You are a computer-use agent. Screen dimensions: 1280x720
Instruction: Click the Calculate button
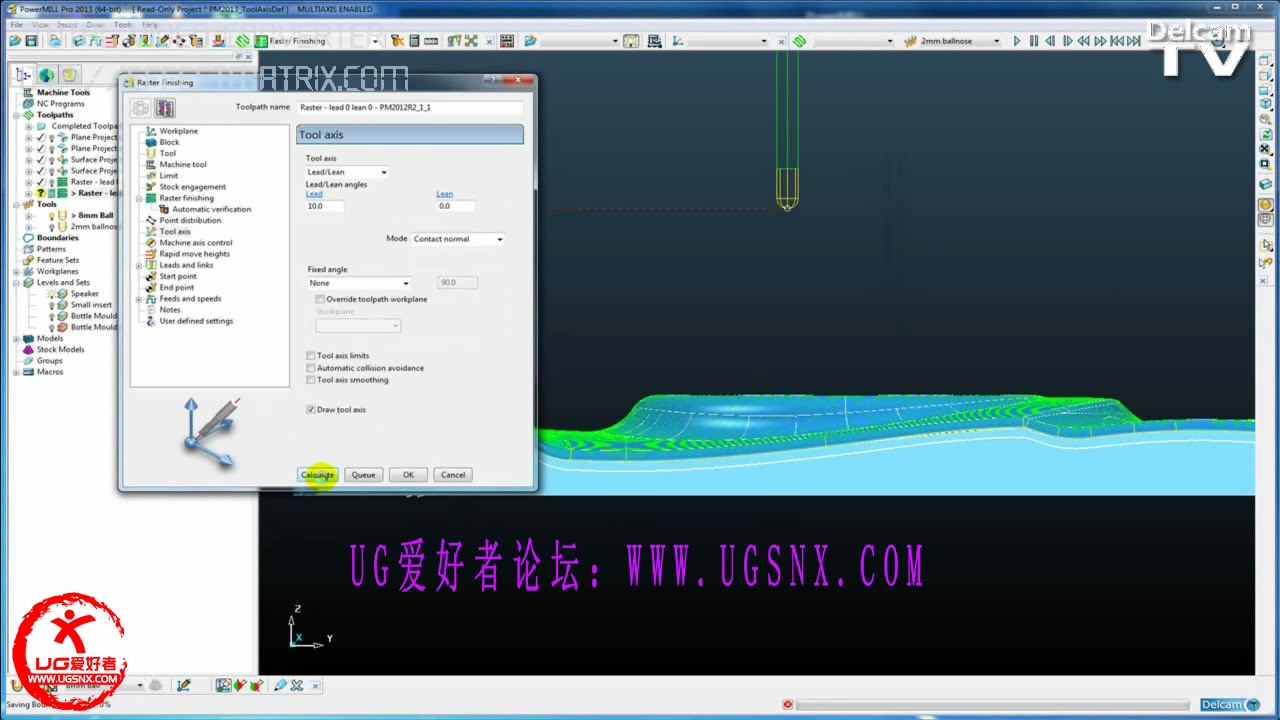[318, 475]
